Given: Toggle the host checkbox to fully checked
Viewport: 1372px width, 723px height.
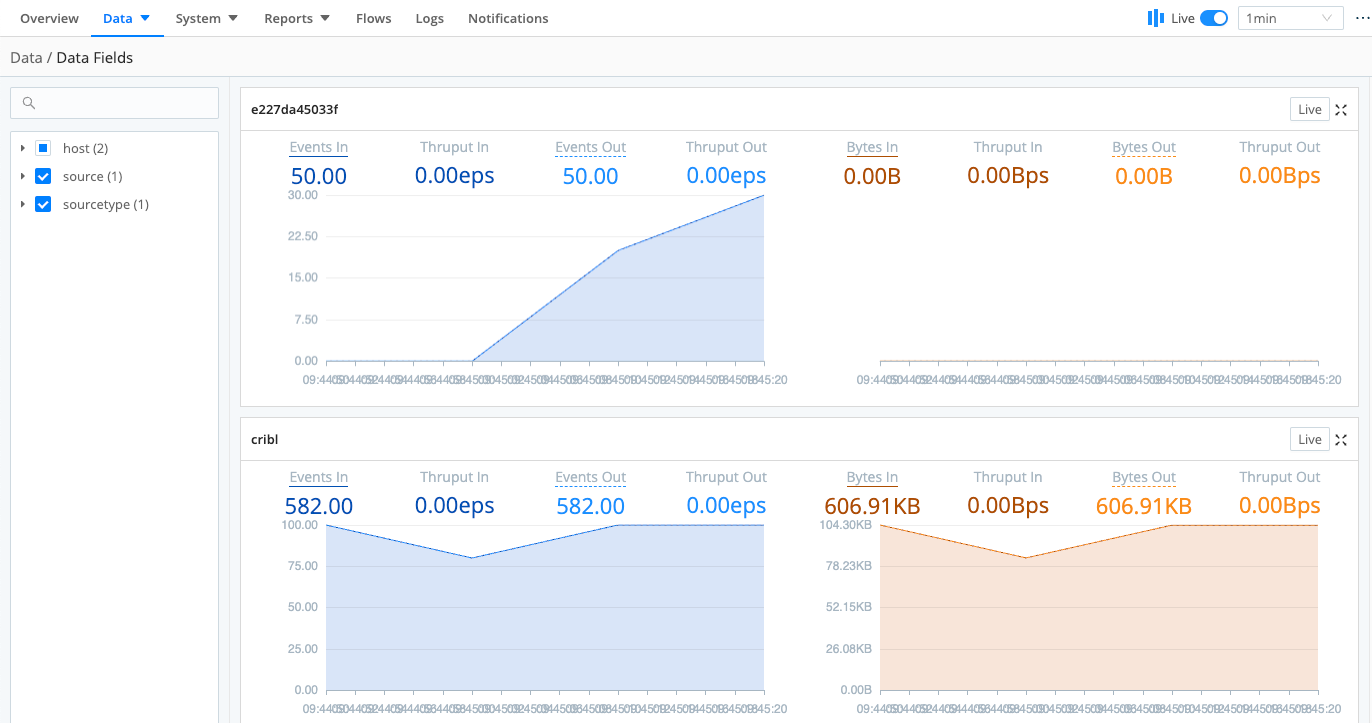Looking at the screenshot, I should 43,148.
